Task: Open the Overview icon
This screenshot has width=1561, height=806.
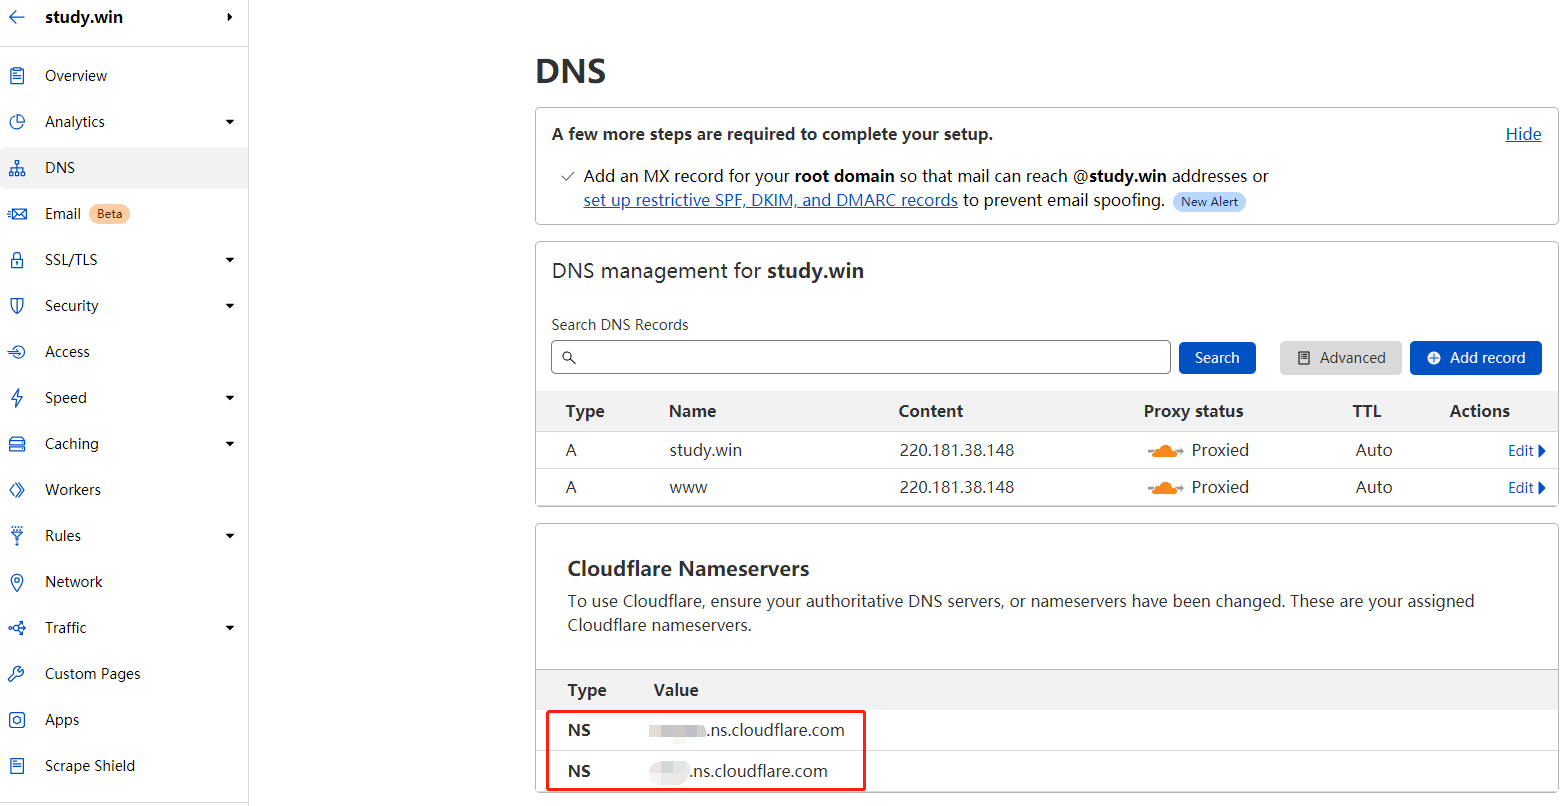Action: coord(17,75)
